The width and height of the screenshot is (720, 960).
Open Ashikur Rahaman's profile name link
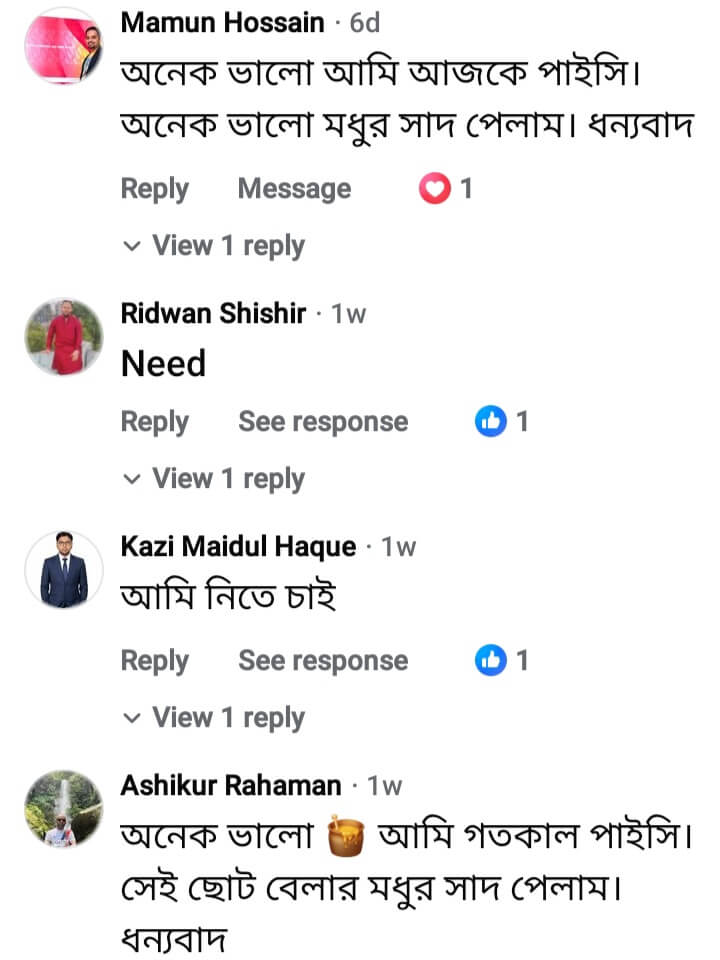(x=231, y=786)
